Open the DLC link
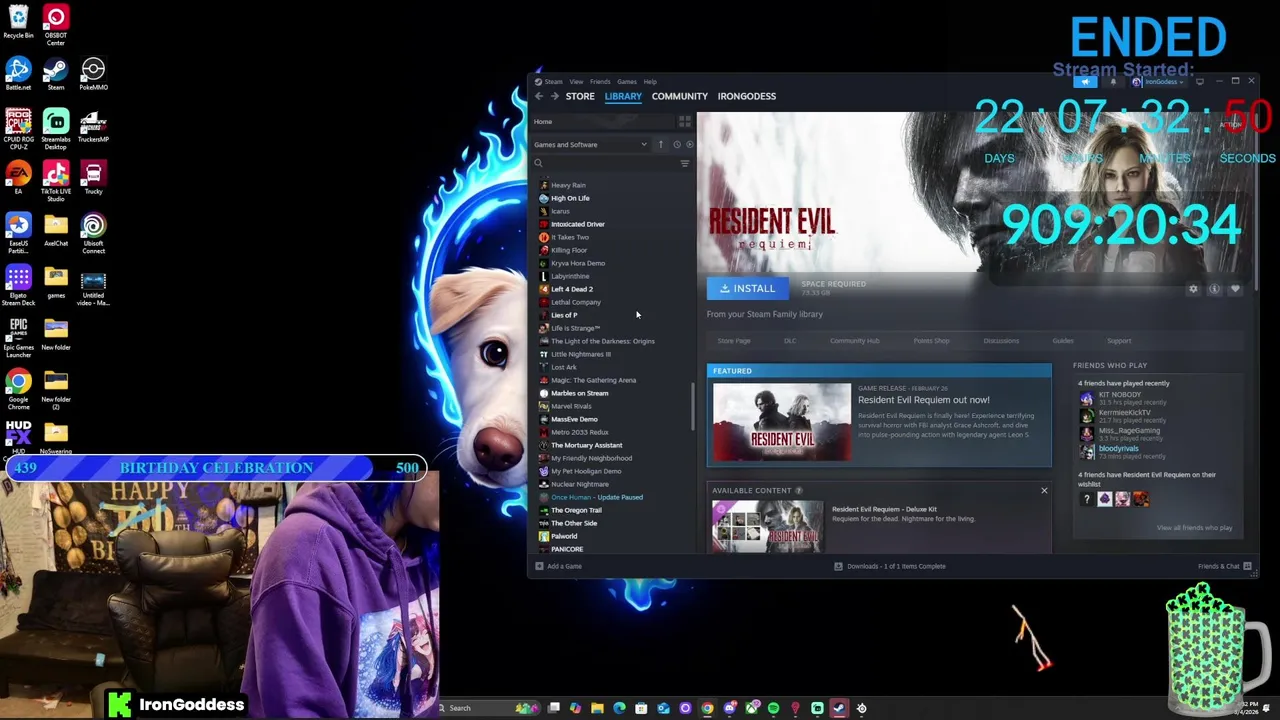Viewport: 1280px width, 720px height. pos(790,341)
